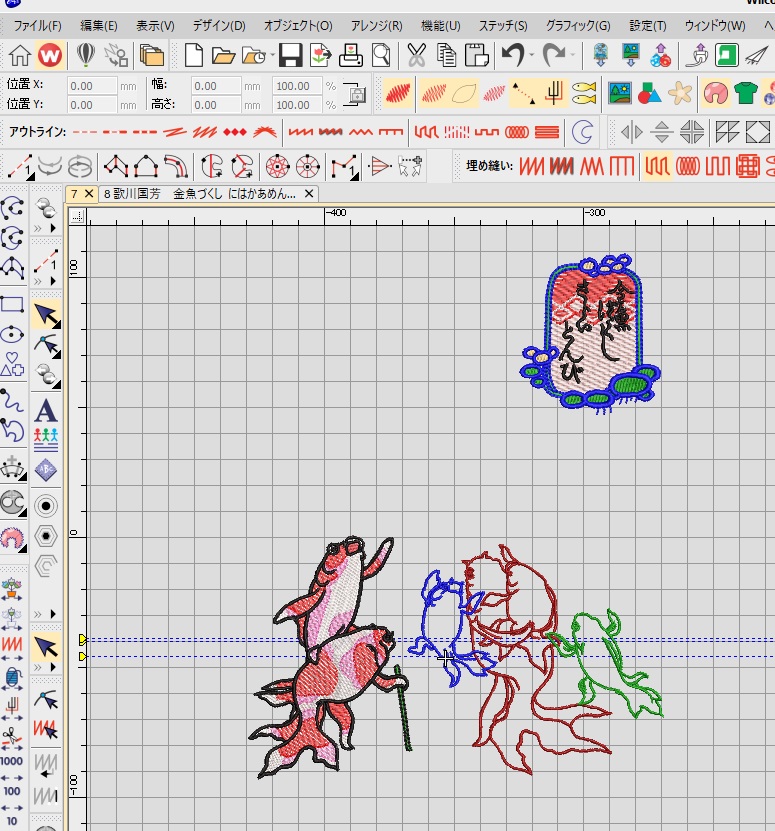Viewport: 775px width, 831px height.
Task: Click the upper yellow guide marker on ruler
Action: pyautogui.click(x=83, y=640)
